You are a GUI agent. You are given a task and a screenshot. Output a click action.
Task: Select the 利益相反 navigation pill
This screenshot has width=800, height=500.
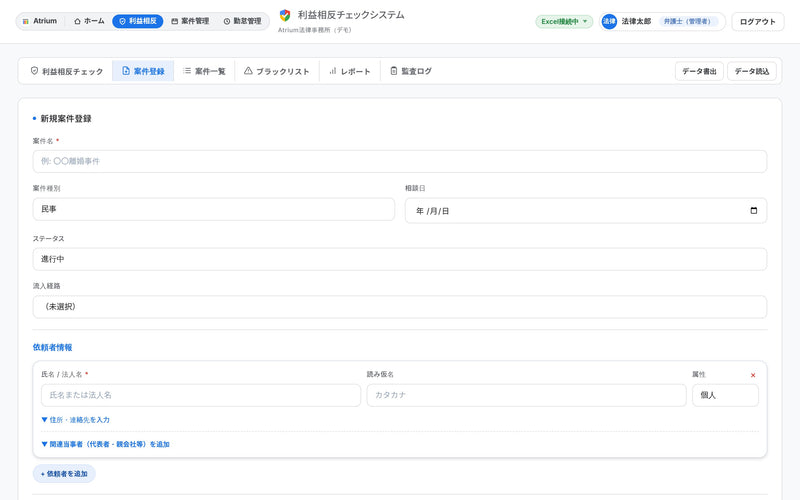138,21
